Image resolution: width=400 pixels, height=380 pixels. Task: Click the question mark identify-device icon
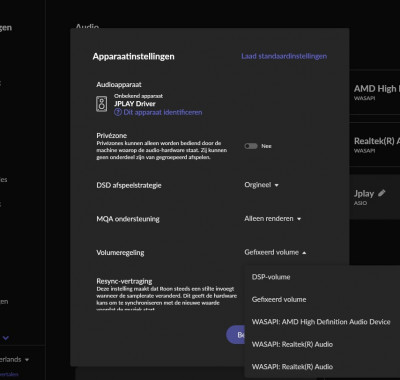point(118,112)
